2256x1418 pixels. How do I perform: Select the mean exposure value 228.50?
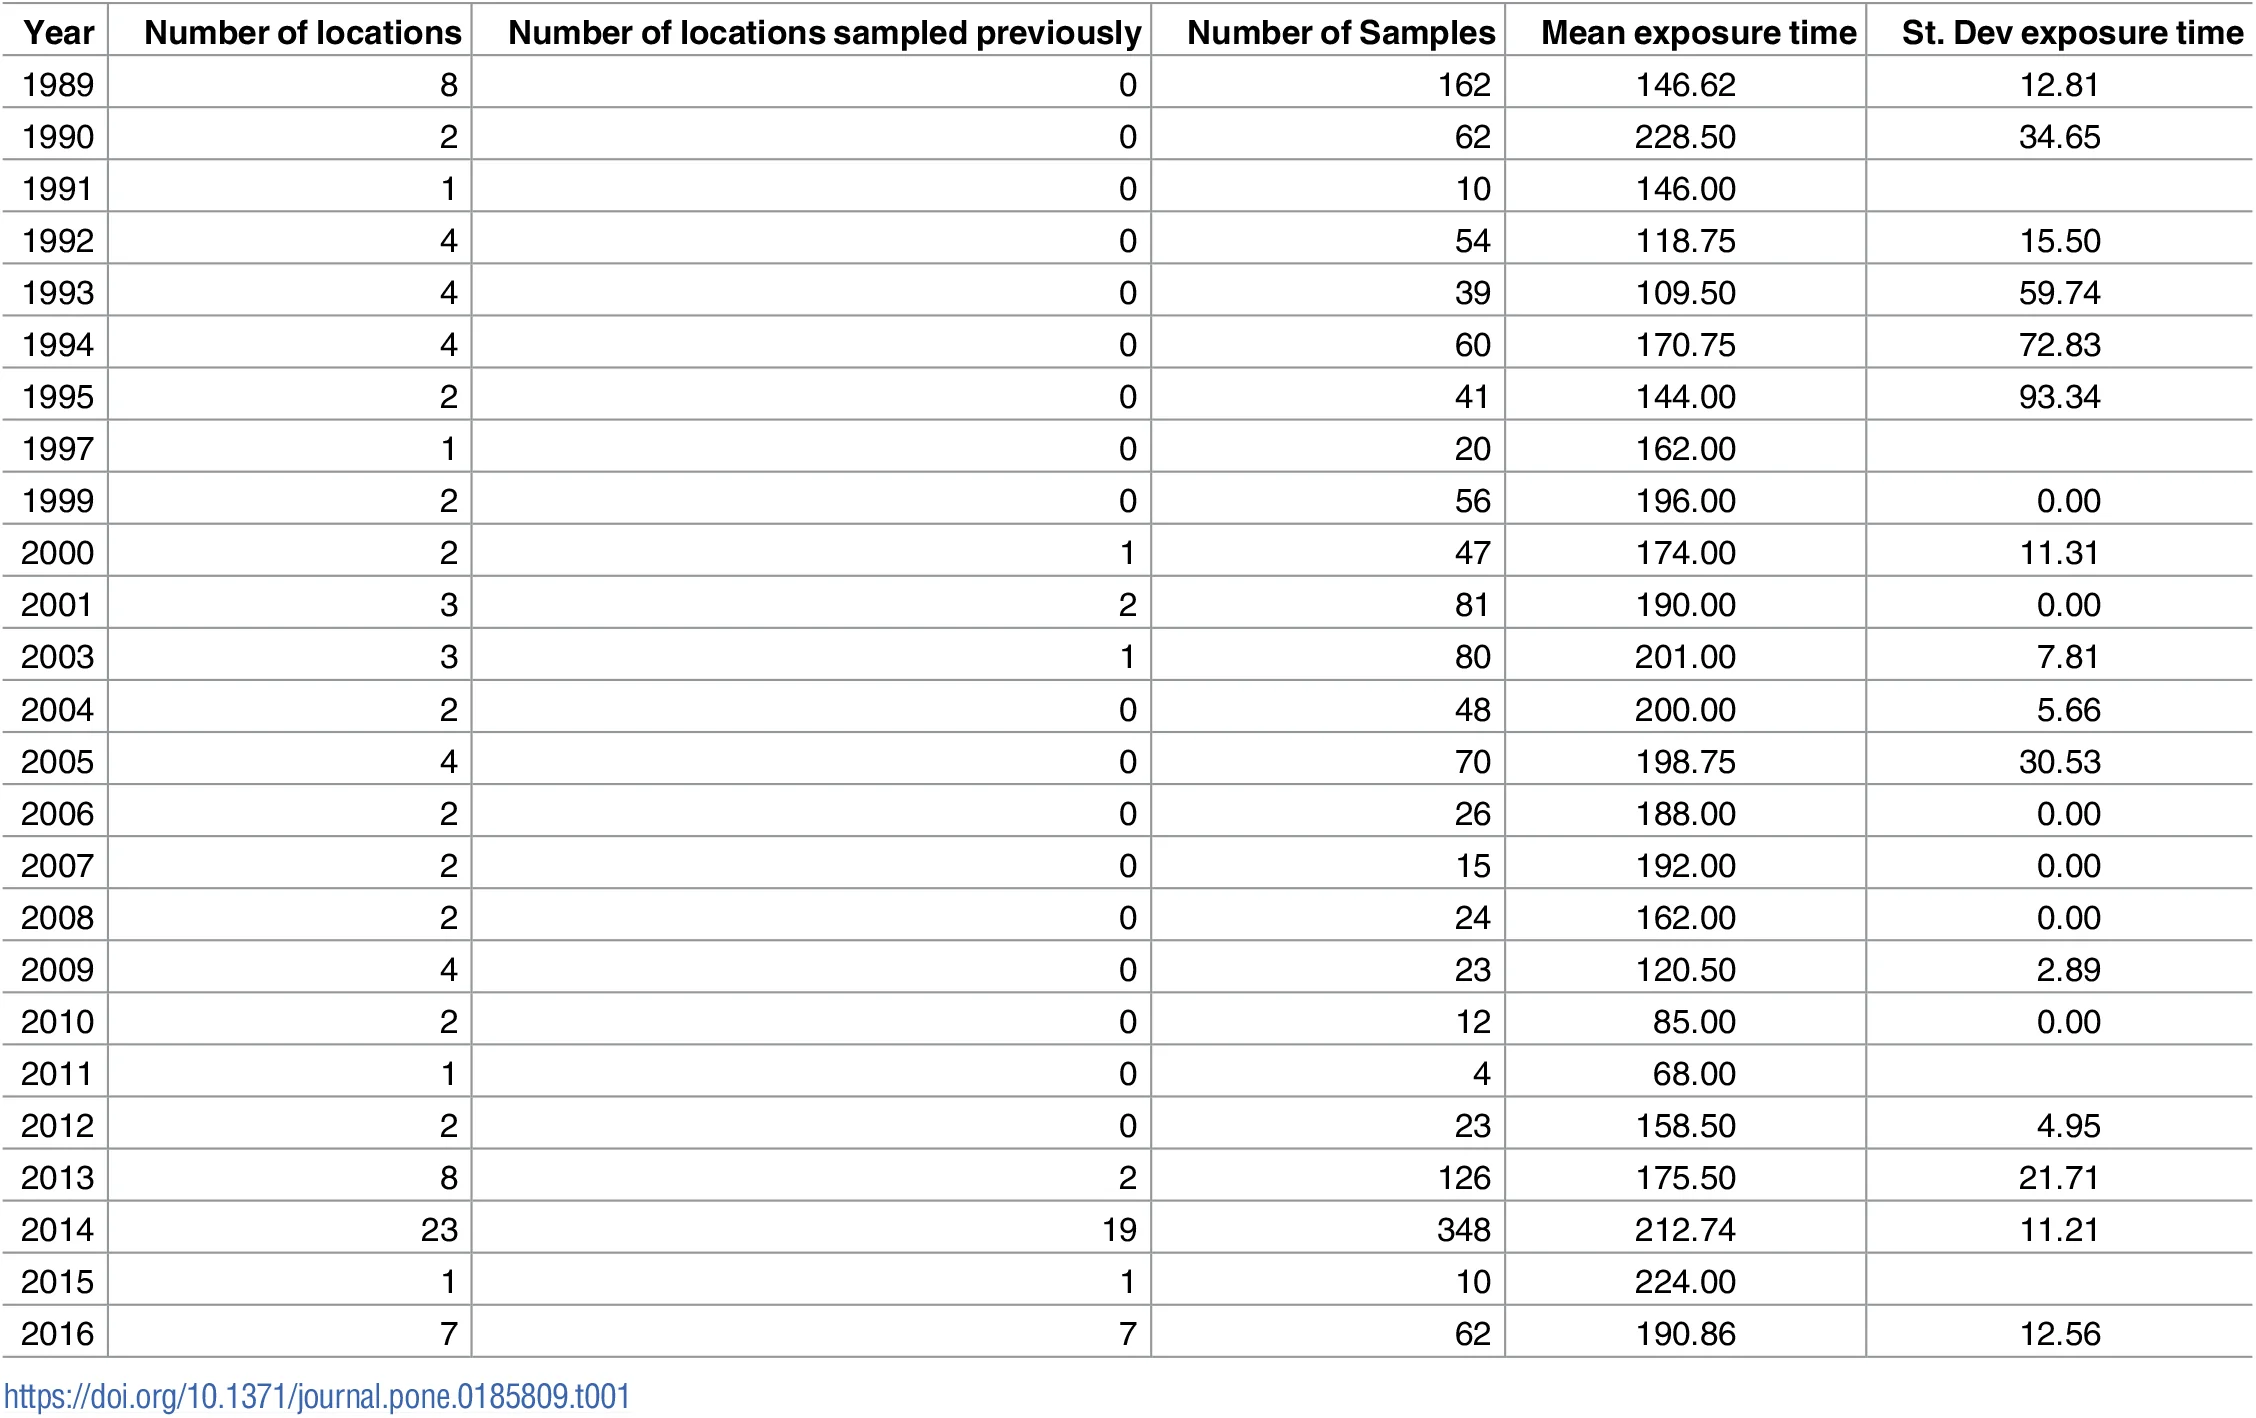click(x=1685, y=137)
